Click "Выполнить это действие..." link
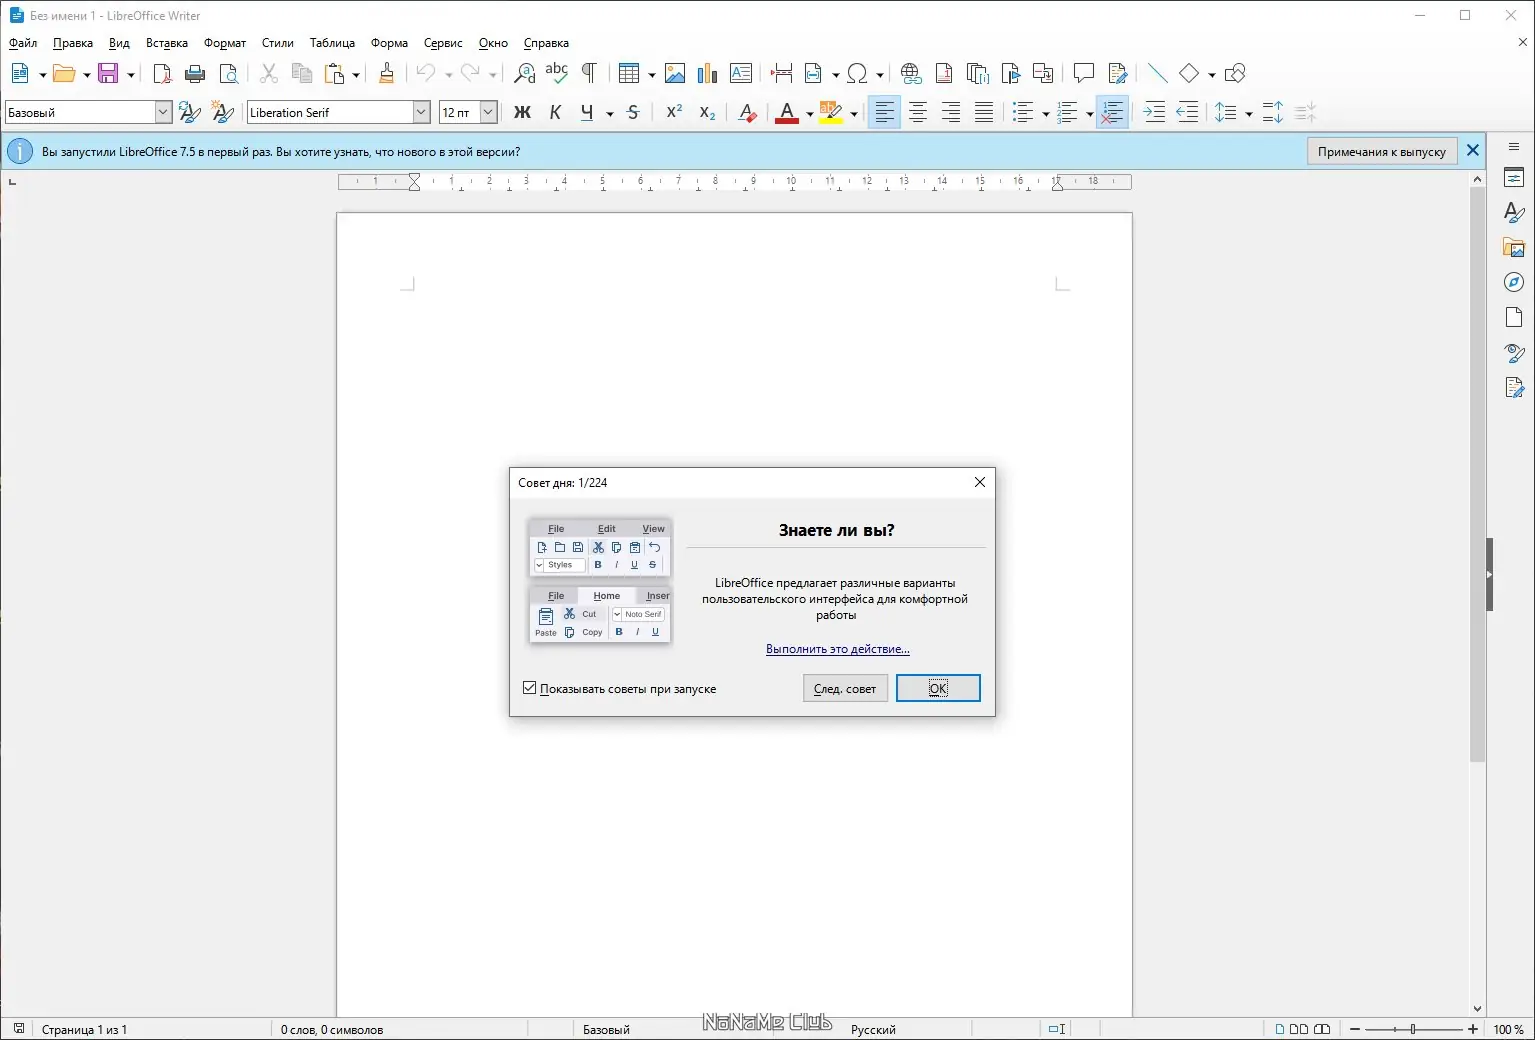This screenshot has width=1535, height=1040. click(x=837, y=649)
